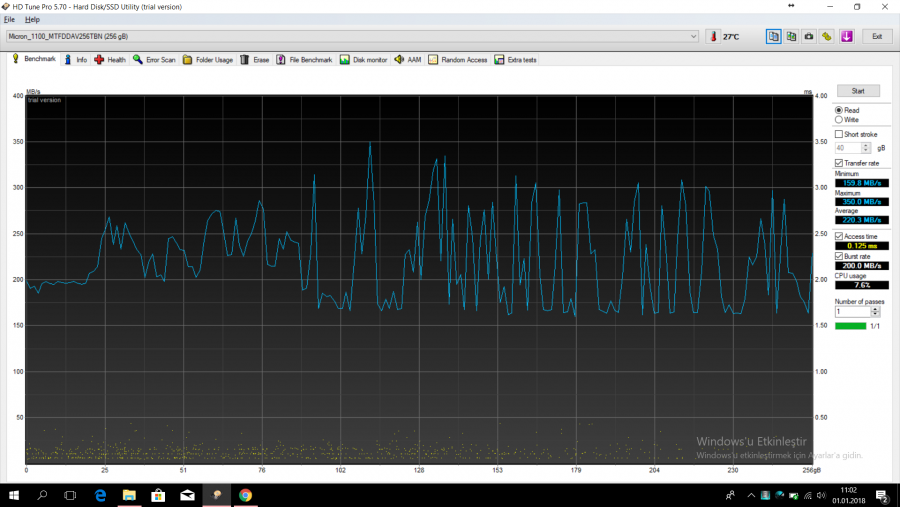Click the Minimum 159.8 MB/s value
This screenshot has height=507, width=900.
pos(862,183)
